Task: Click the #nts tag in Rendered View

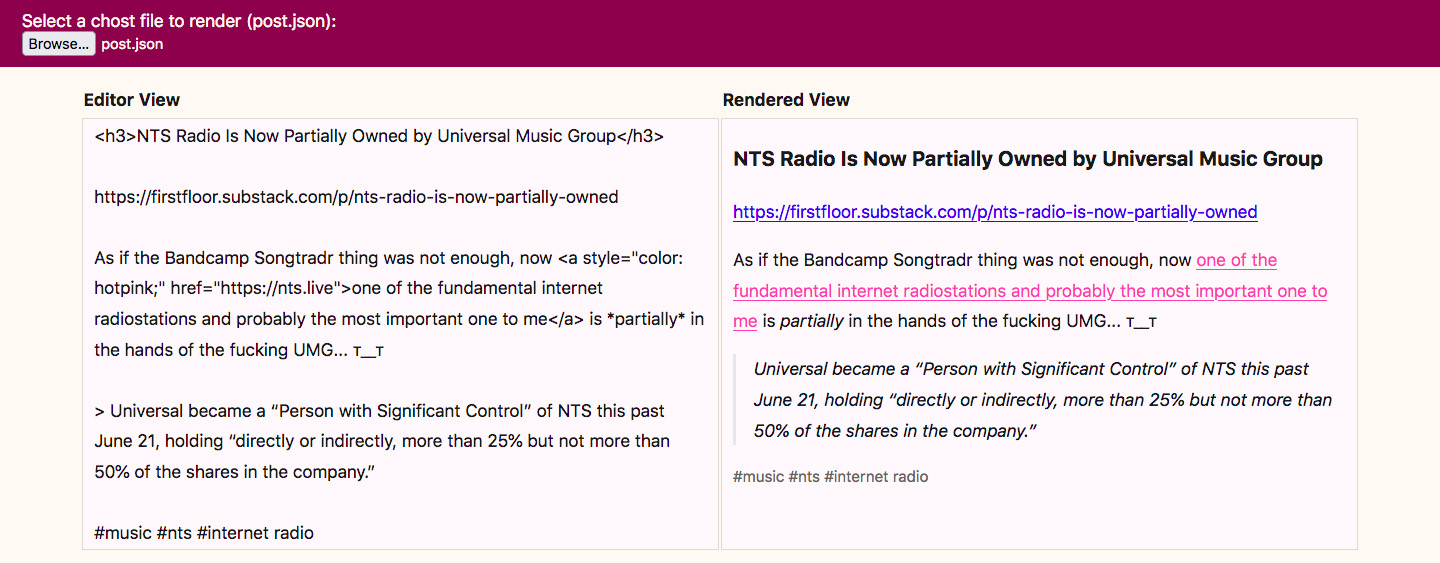Action: pos(804,477)
